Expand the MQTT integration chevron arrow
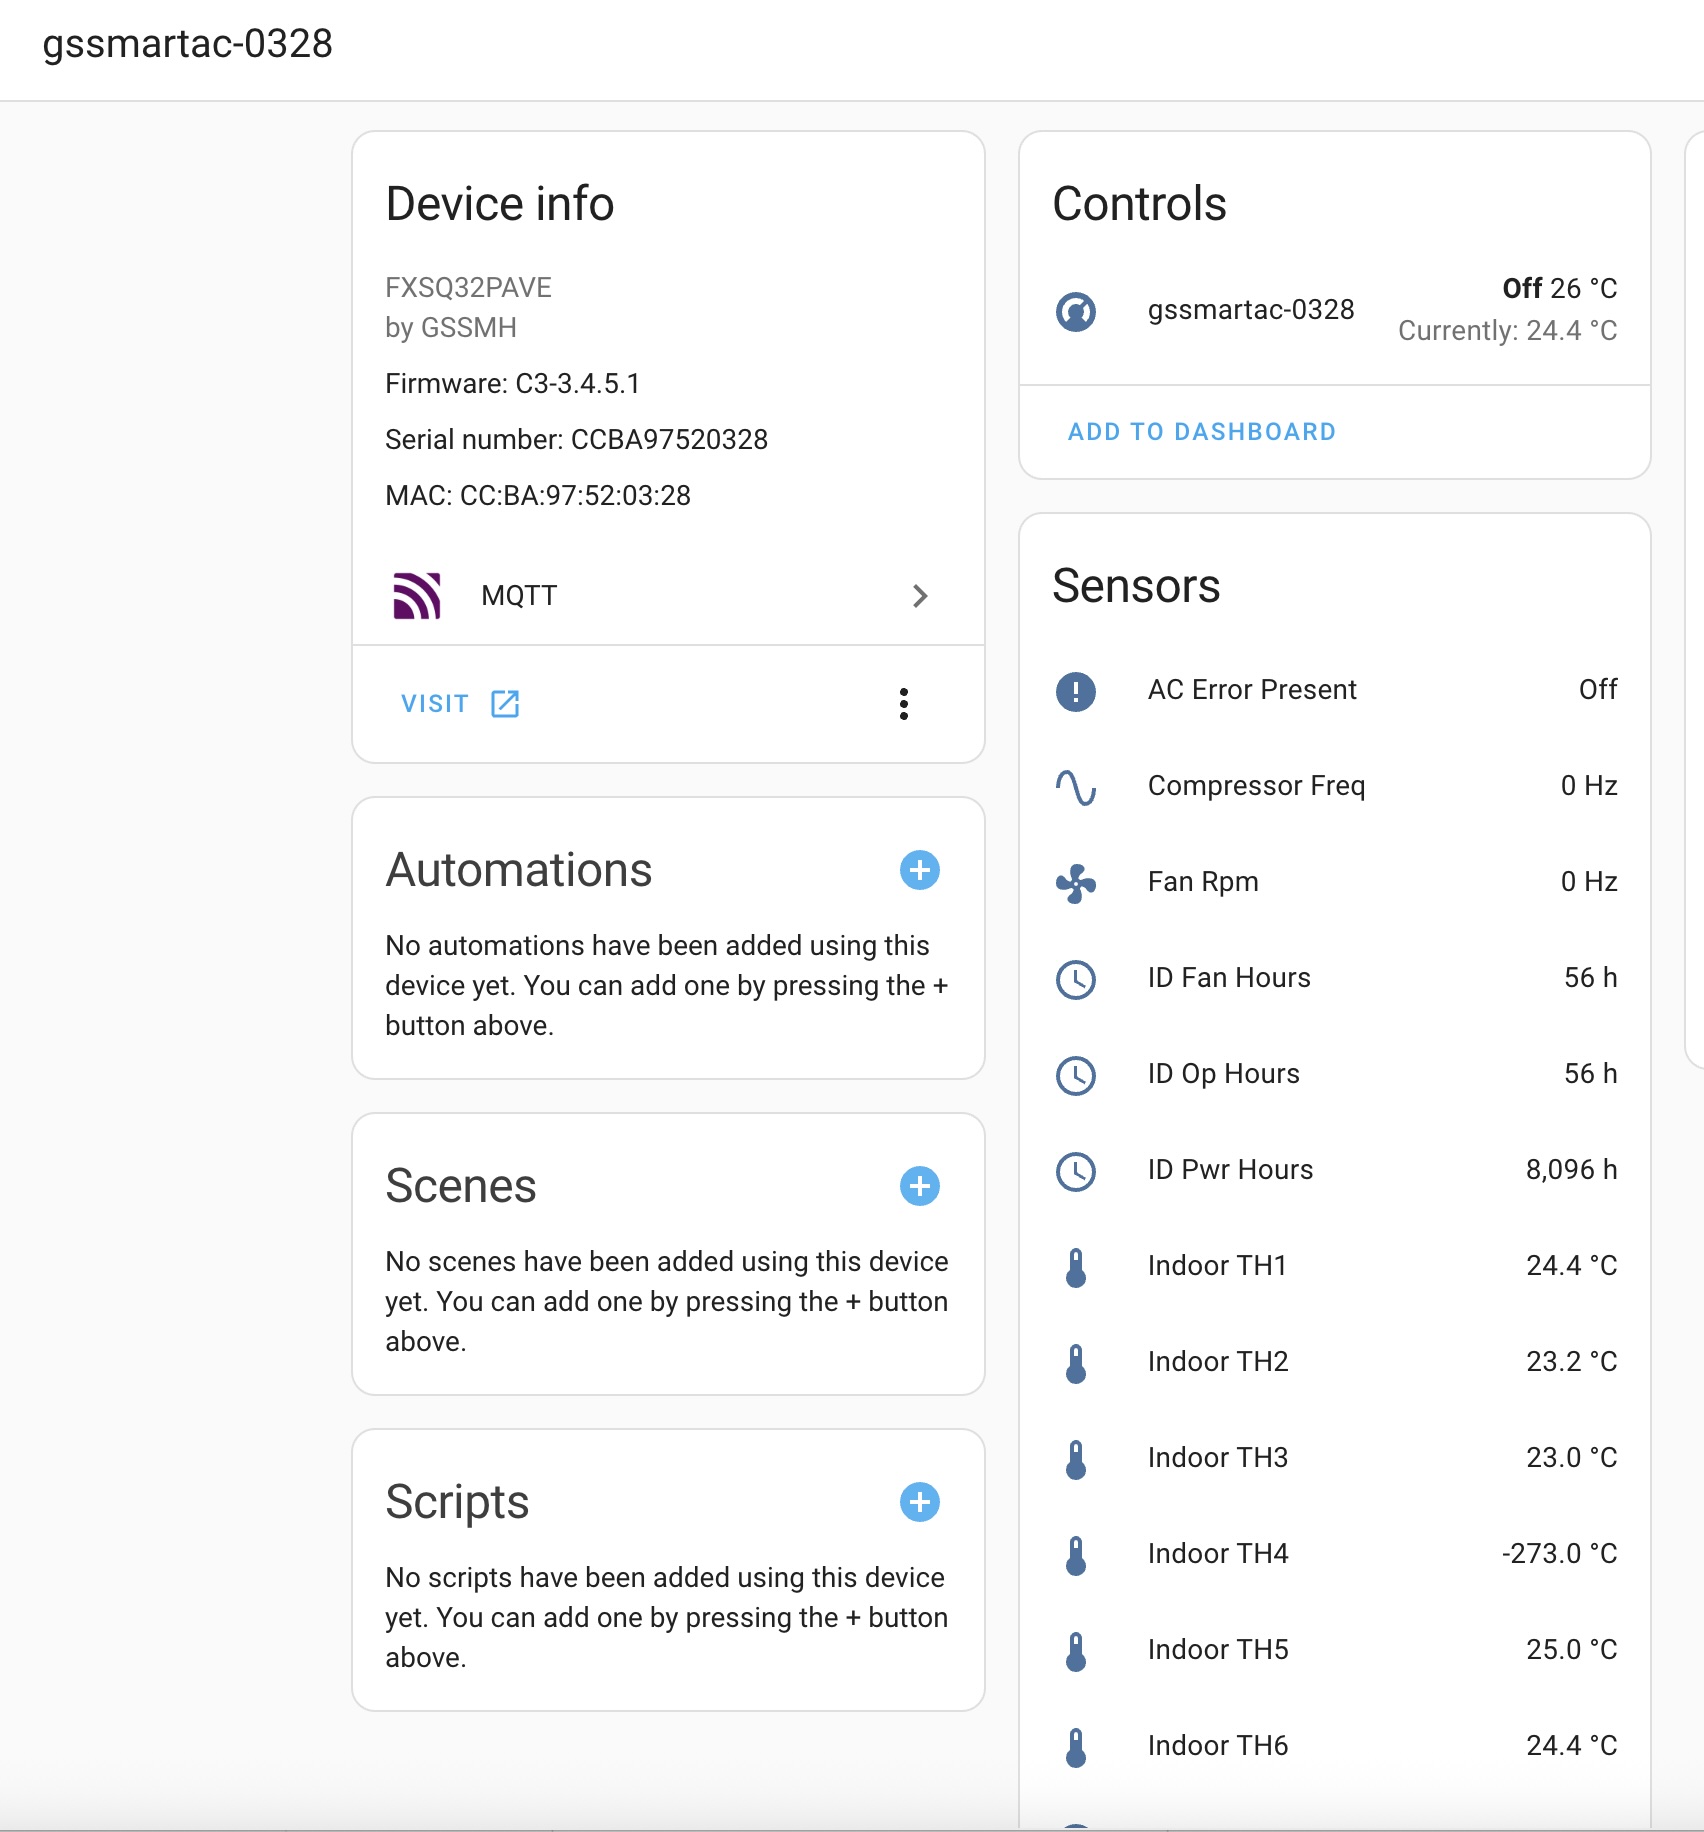Viewport: 1704px width, 1832px height. [920, 596]
